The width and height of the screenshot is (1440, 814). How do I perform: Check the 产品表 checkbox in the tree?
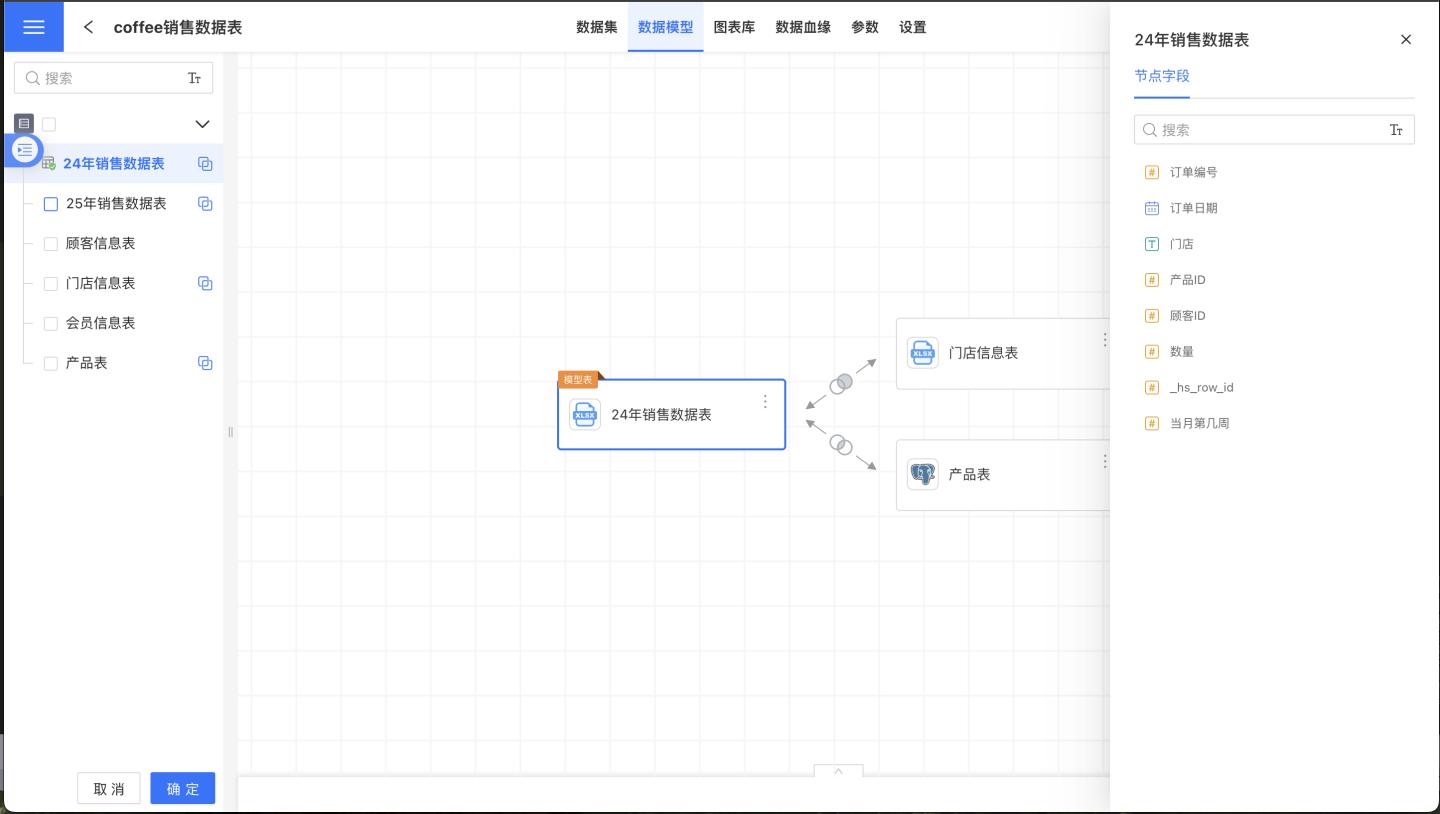point(51,364)
